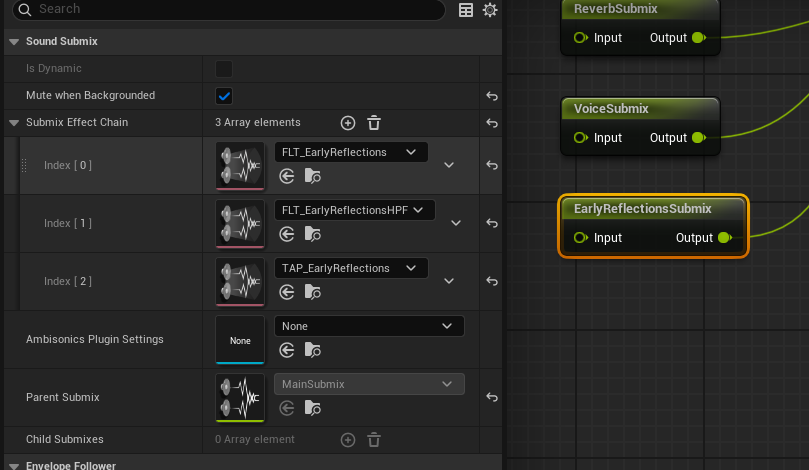The image size is (809, 470).
Task: Click the drag handle on Index [ 0 ]
Action: click(x=24, y=165)
